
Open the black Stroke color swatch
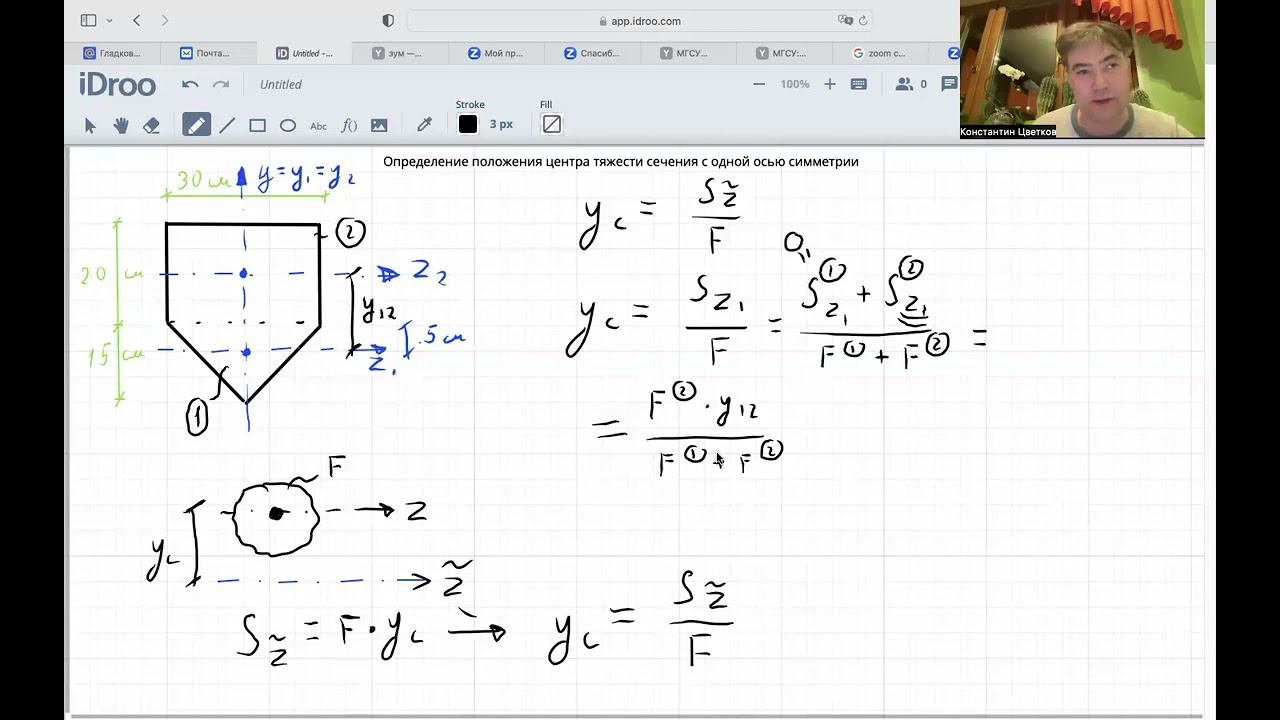point(468,124)
